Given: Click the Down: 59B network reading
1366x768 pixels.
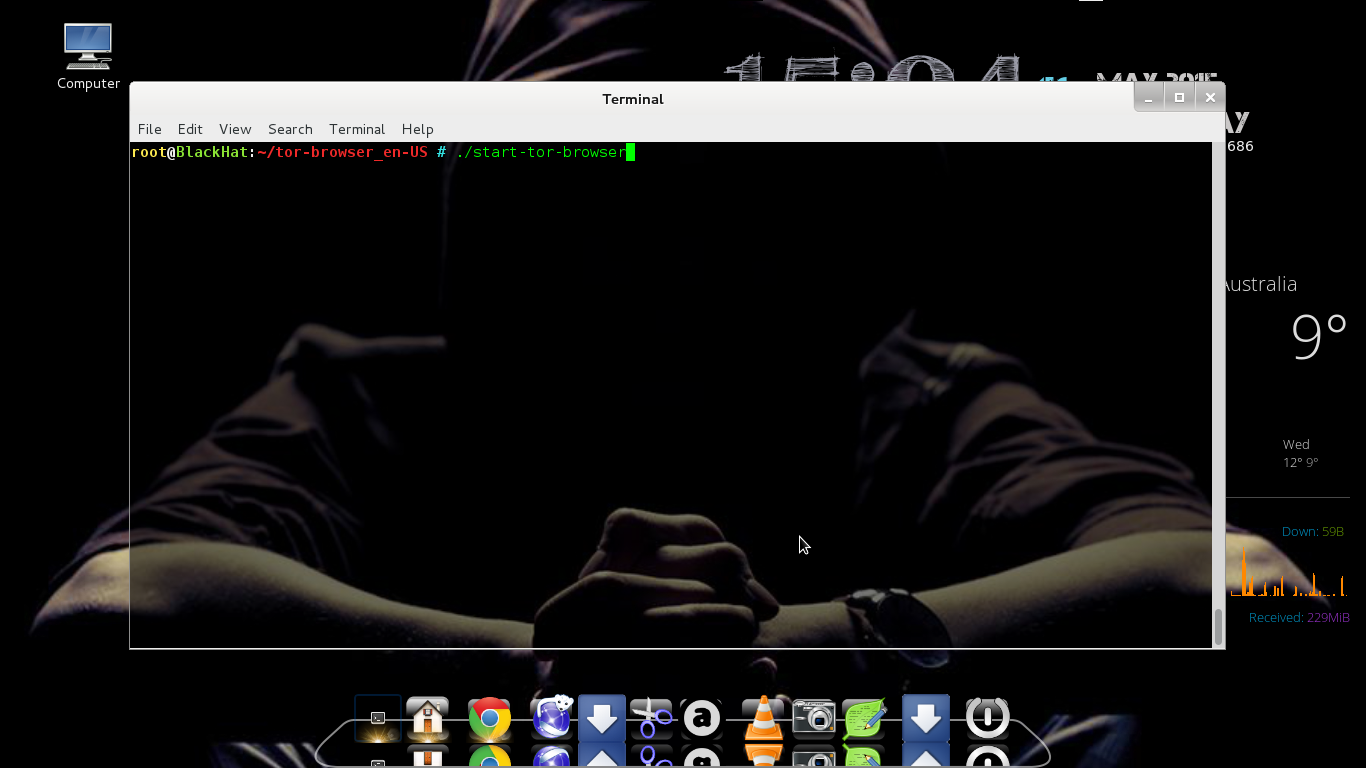Looking at the screenshot, I should [x=1313, y=531].
